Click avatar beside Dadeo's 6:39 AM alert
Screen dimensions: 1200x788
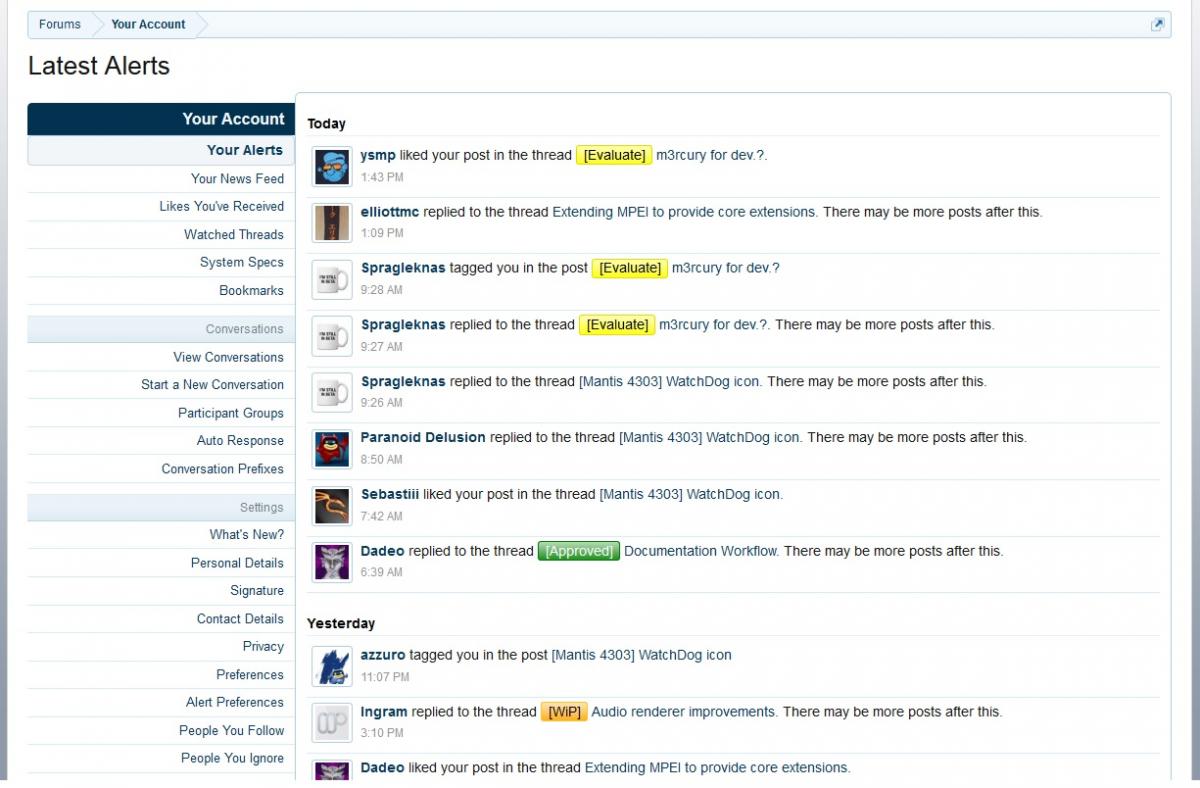pyautogui.click(x=332, y=562)
